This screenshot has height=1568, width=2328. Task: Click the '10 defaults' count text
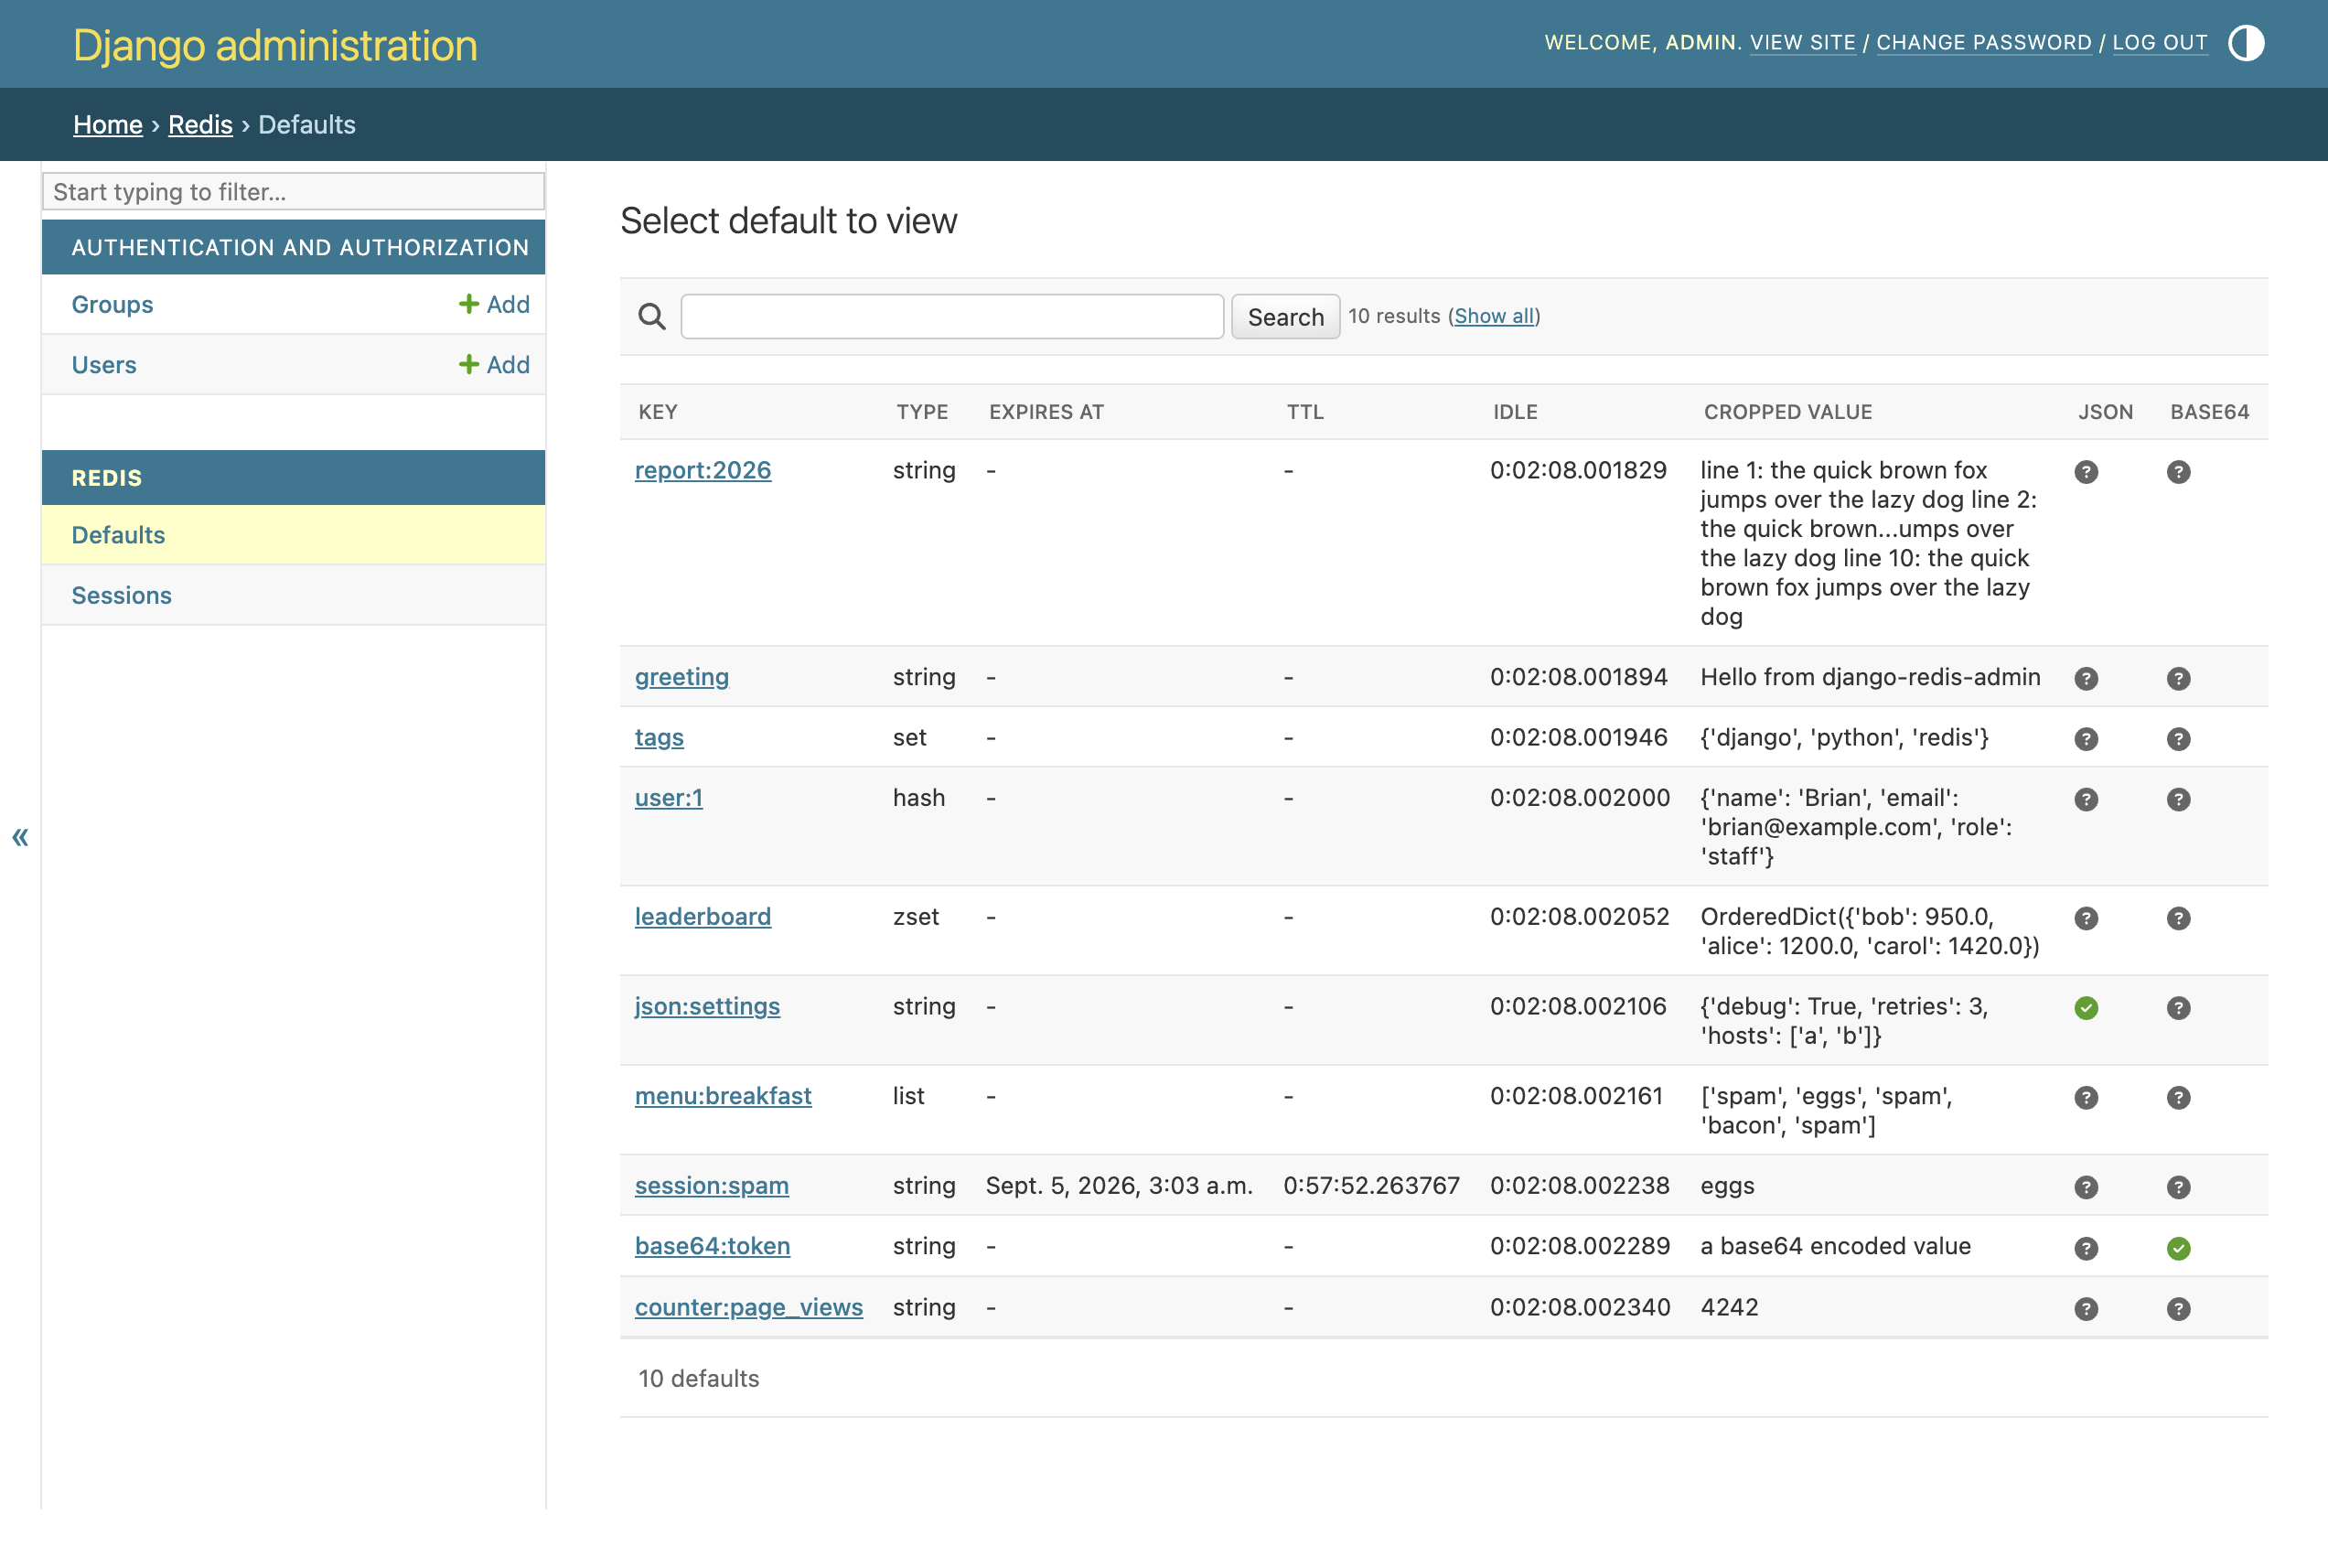[x=699, y=1378]
